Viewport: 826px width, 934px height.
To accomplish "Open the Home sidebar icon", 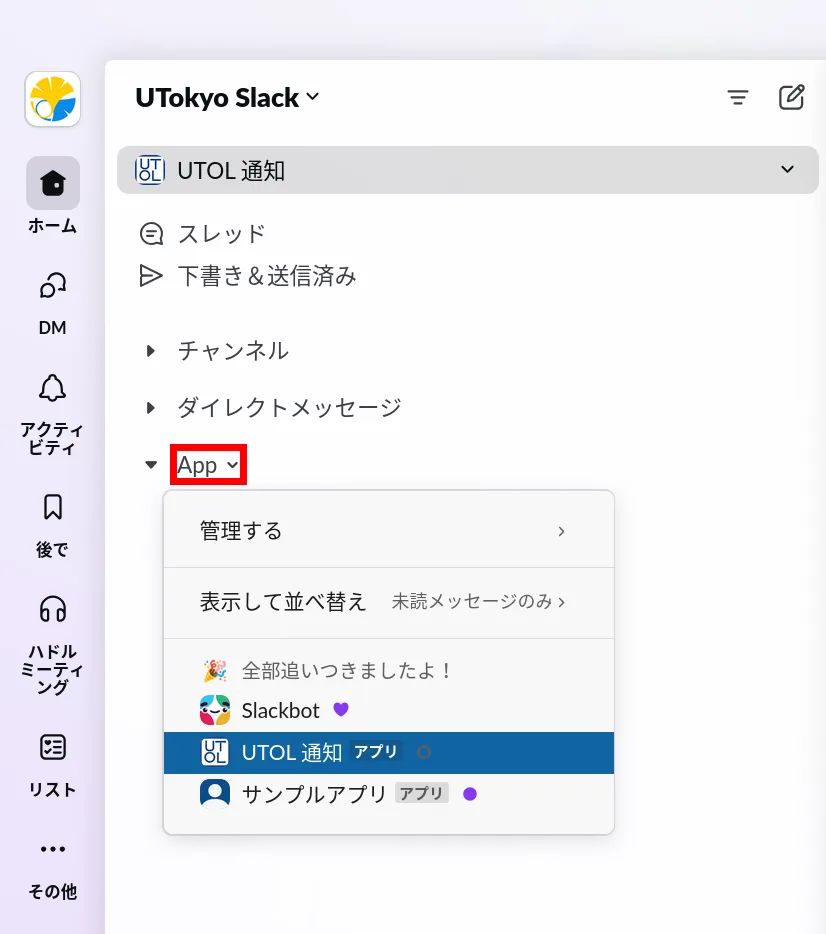I will point(53,183).
